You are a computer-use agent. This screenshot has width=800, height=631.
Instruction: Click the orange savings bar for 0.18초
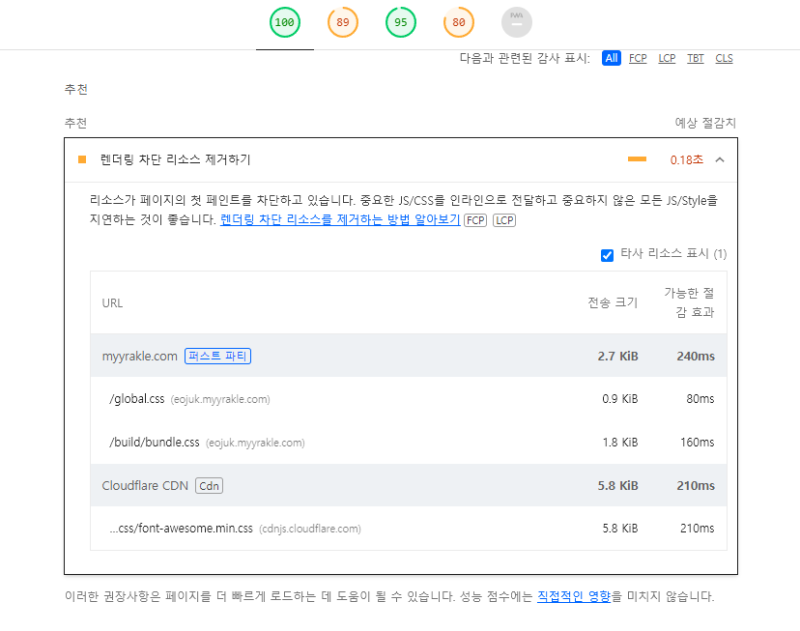click(637, 160)
